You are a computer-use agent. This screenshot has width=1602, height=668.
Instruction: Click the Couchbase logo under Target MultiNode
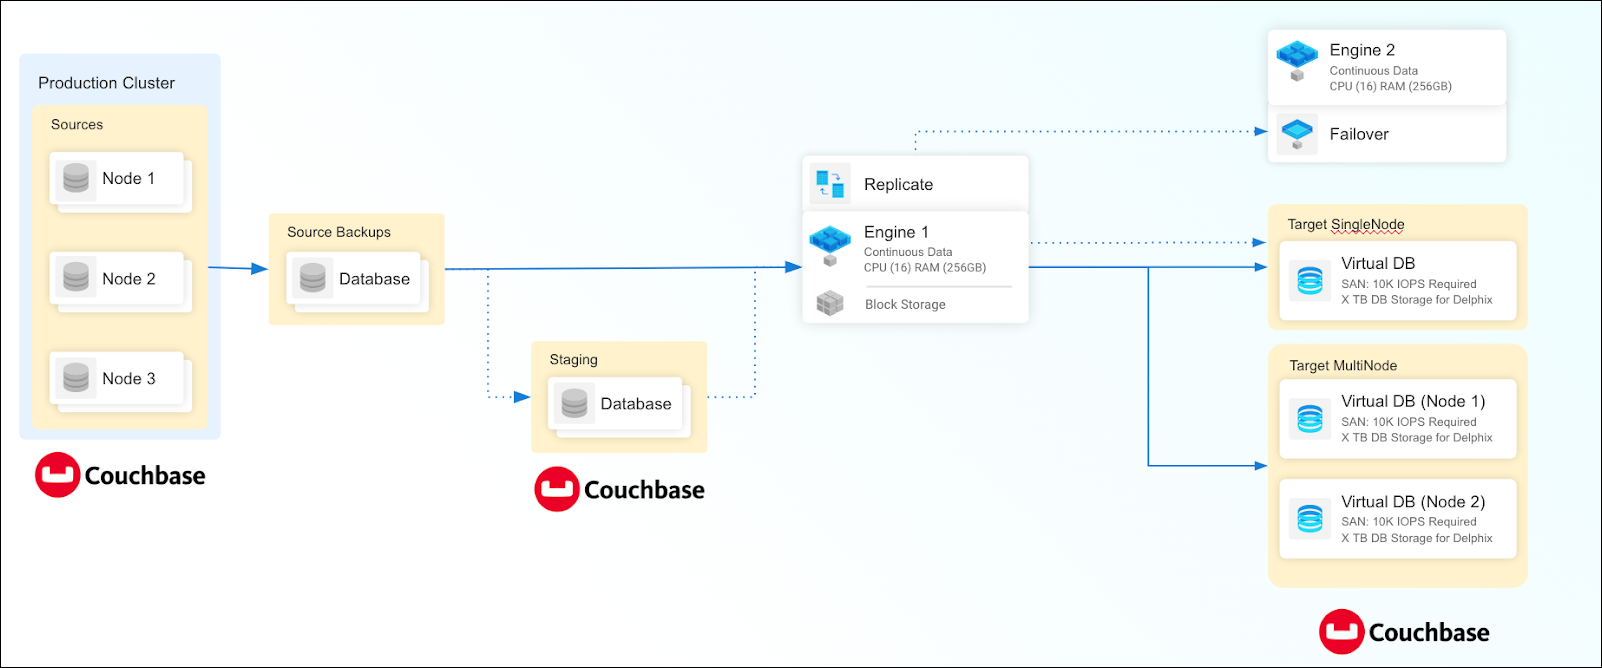[1404, 632]
